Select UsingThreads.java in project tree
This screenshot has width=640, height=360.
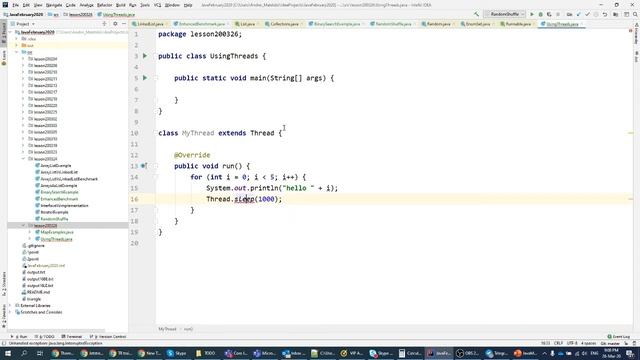click(56, 239)
